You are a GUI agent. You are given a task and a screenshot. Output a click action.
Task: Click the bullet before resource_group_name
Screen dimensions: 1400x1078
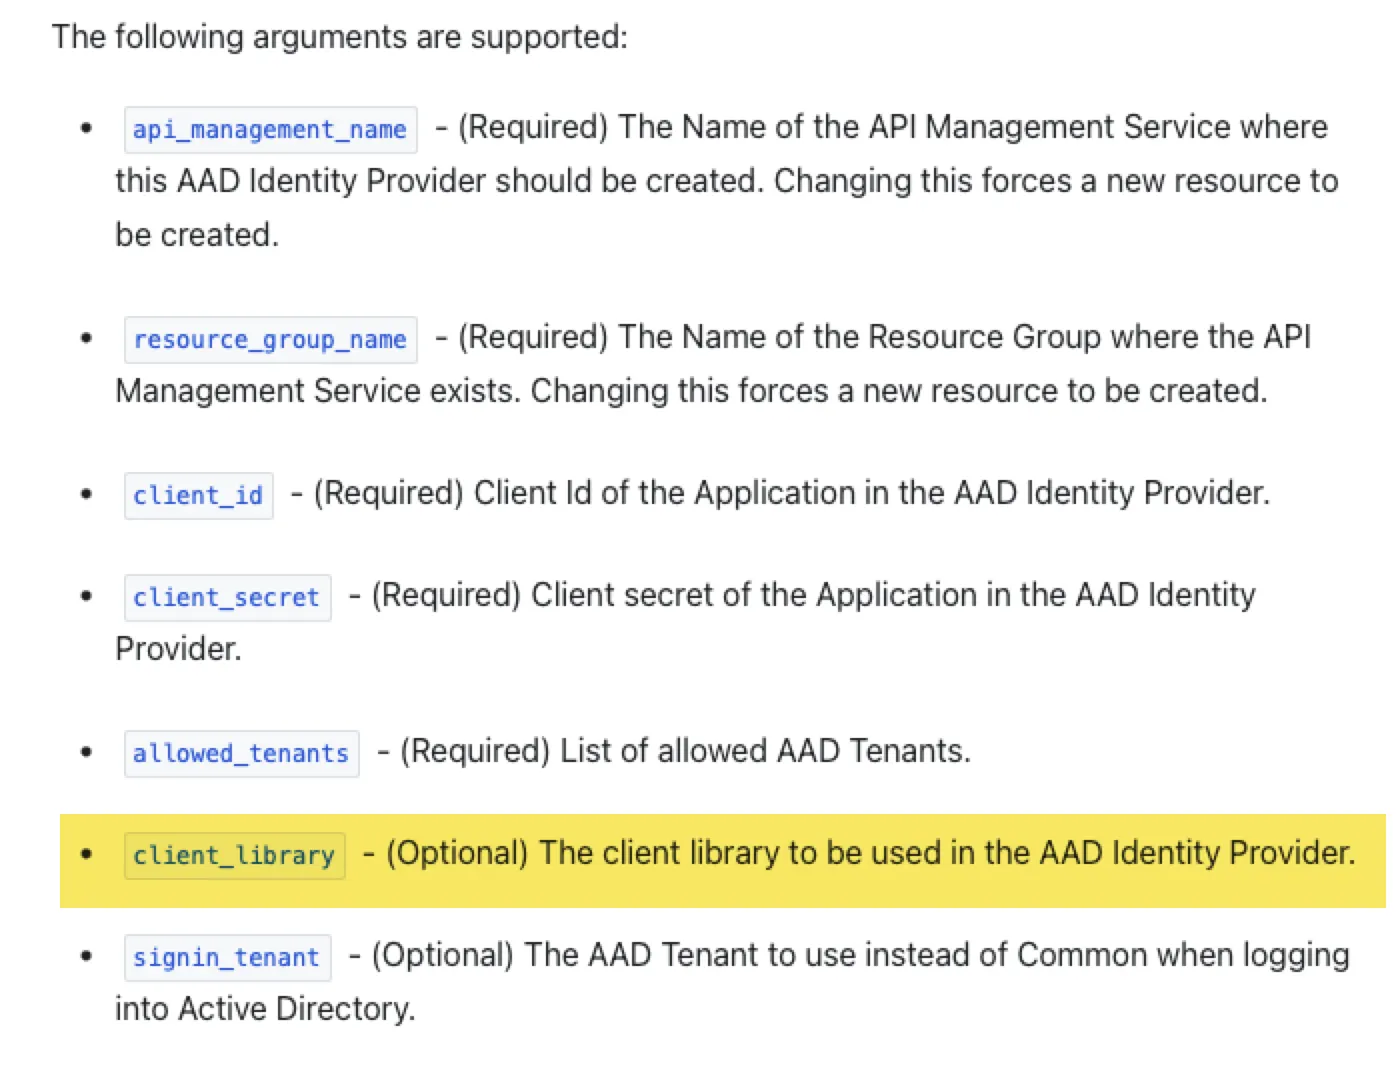tap(87, 338)
